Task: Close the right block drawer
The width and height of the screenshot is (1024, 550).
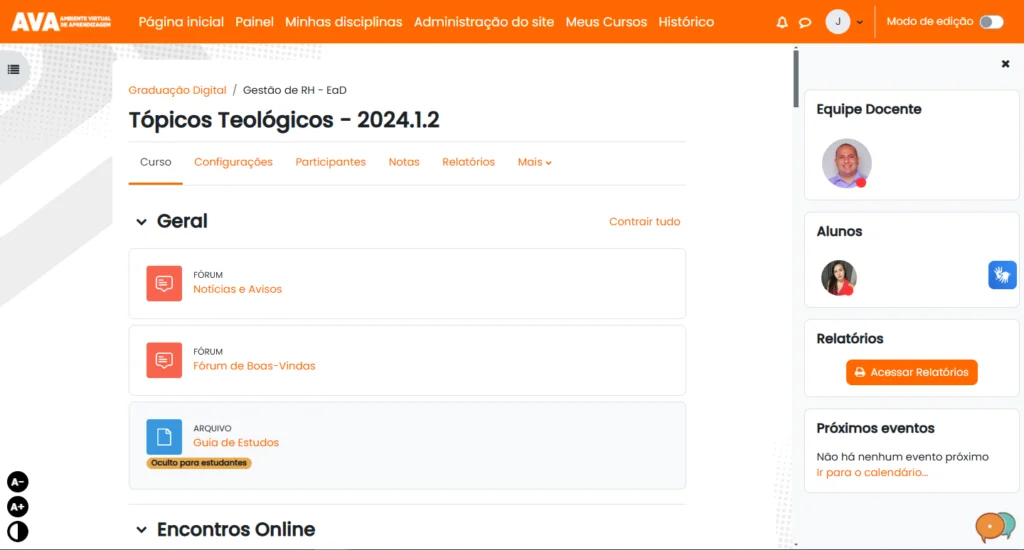Action: point(1005,64)
